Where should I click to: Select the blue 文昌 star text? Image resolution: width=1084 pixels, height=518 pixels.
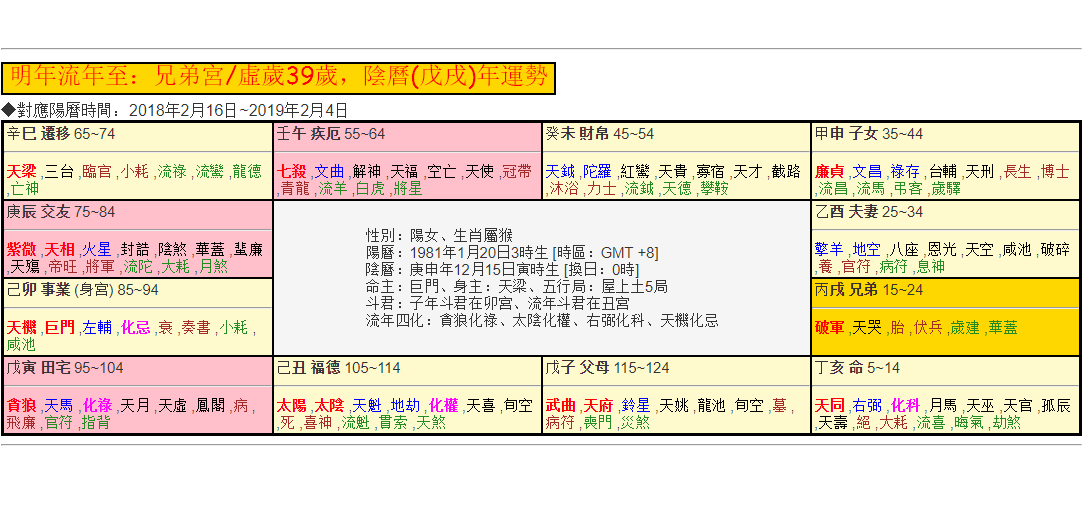[867, 171]
